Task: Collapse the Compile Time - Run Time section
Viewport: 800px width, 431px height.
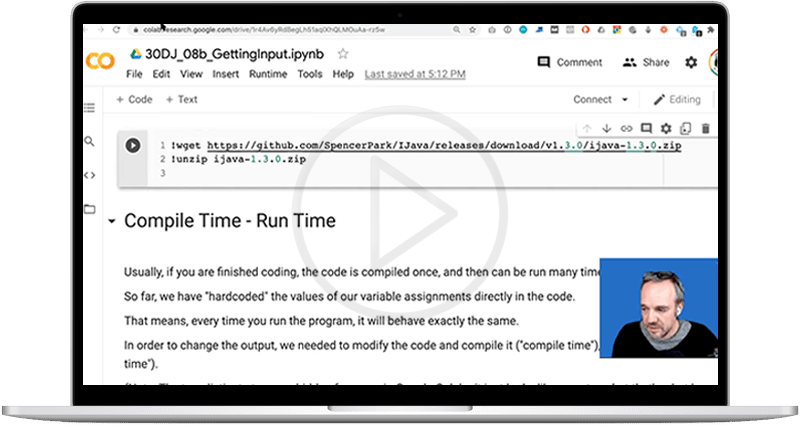Action: click(112, 221)
